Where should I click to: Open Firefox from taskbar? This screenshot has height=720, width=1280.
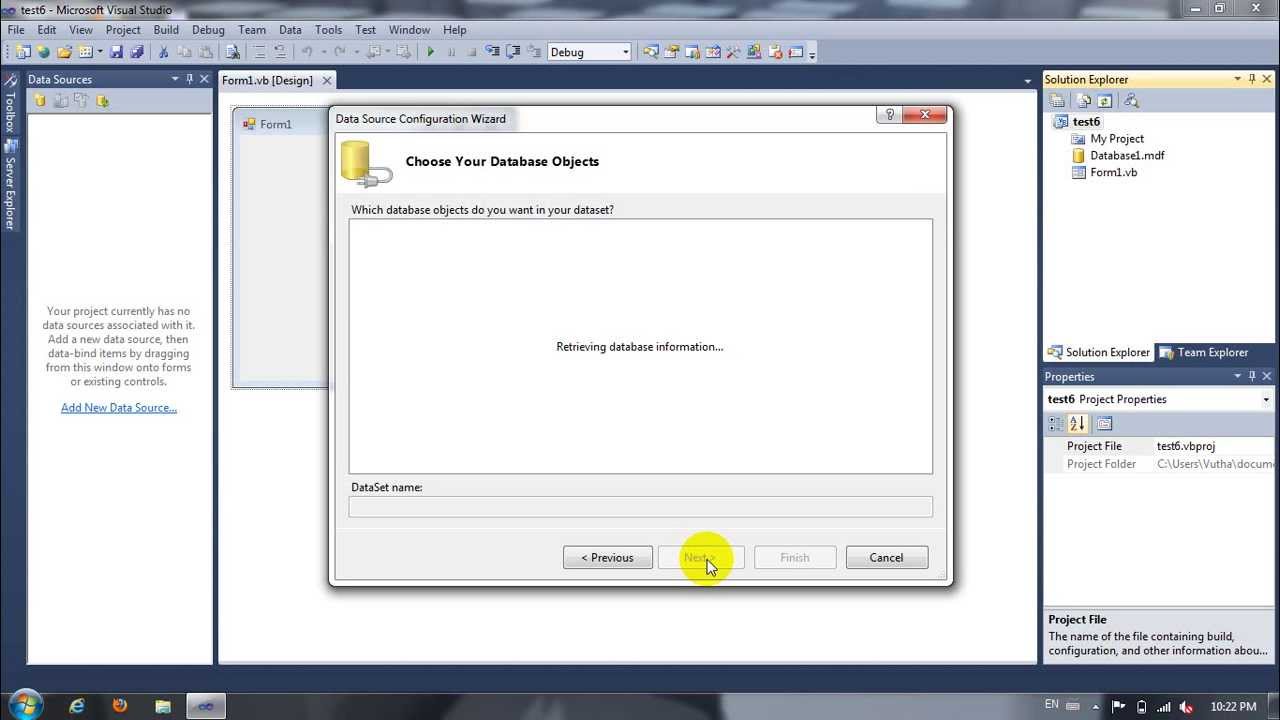tap(120, 706)
